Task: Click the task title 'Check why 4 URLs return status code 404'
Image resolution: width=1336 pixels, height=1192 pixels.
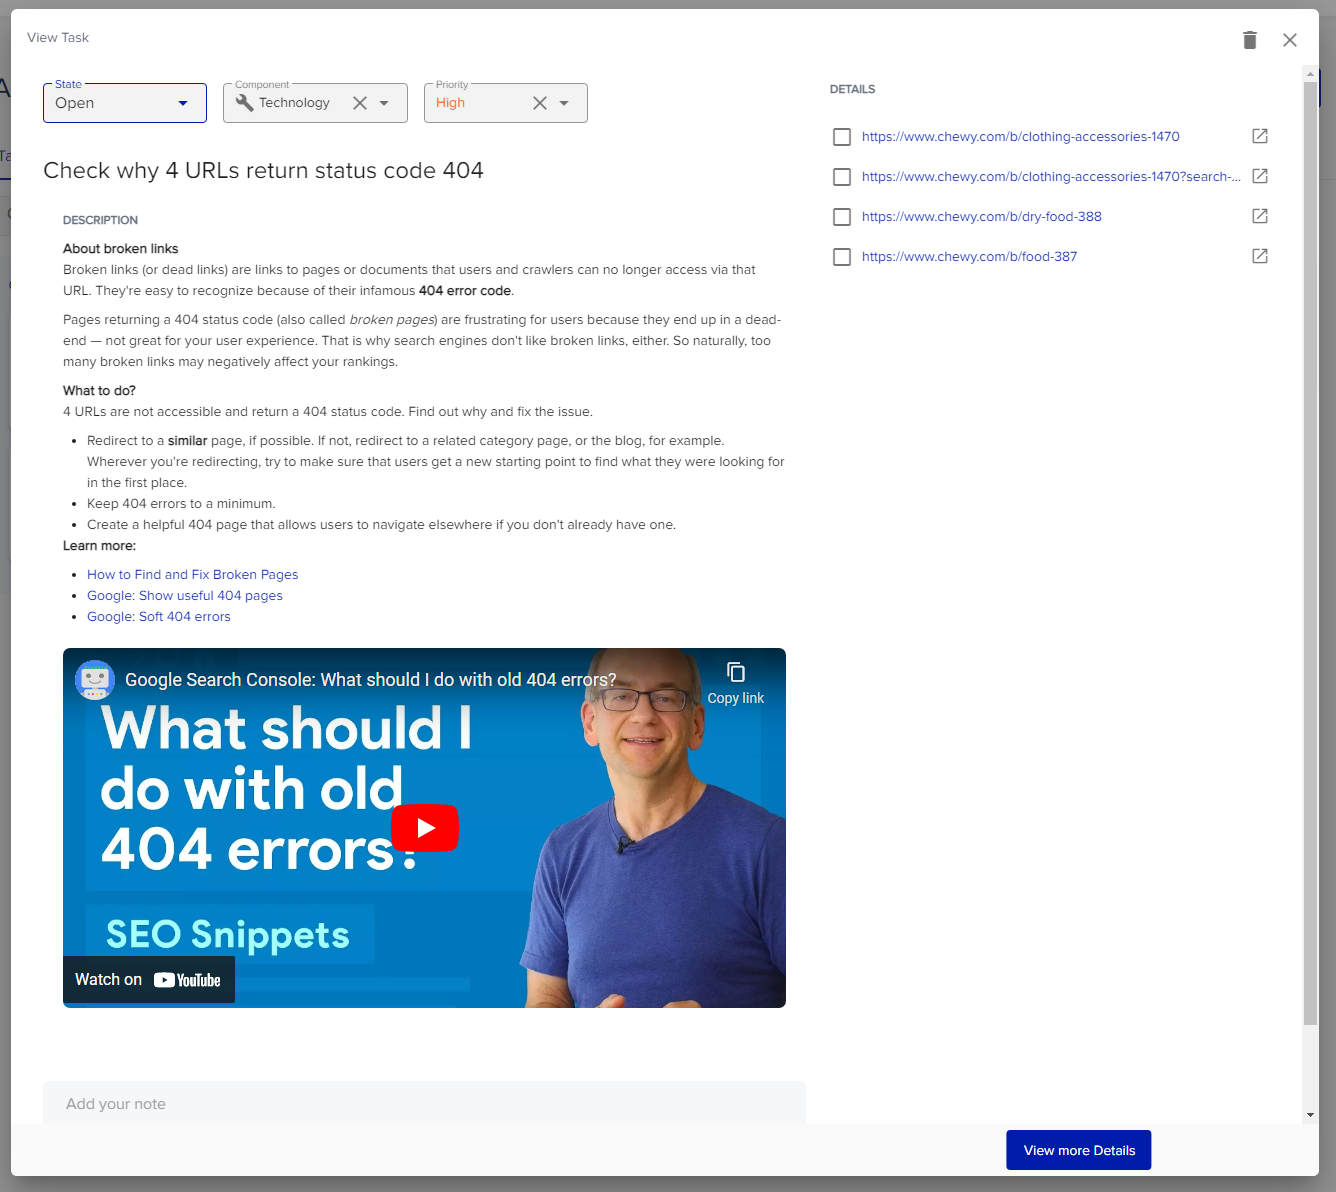Action: (263, 171)
